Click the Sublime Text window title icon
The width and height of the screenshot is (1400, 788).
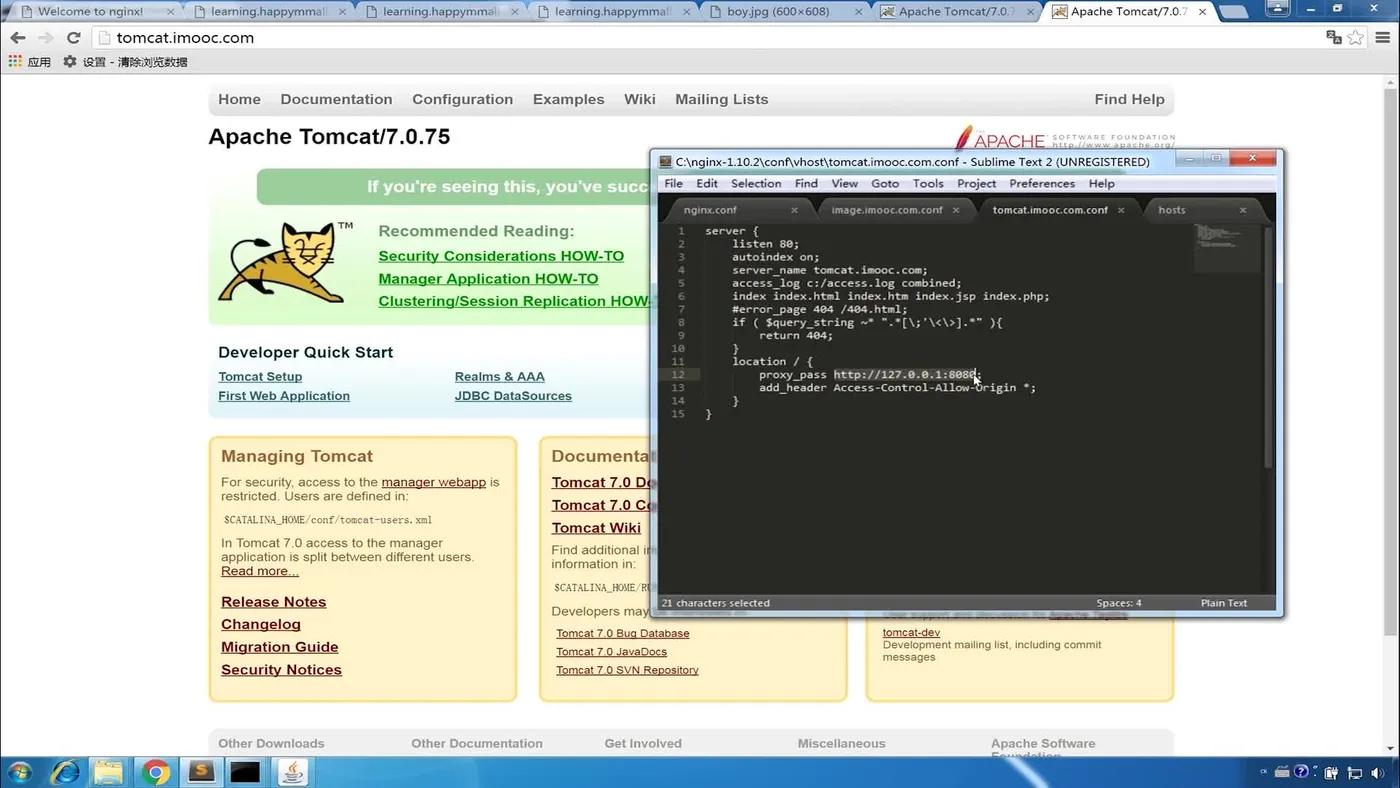pos(666,162)
